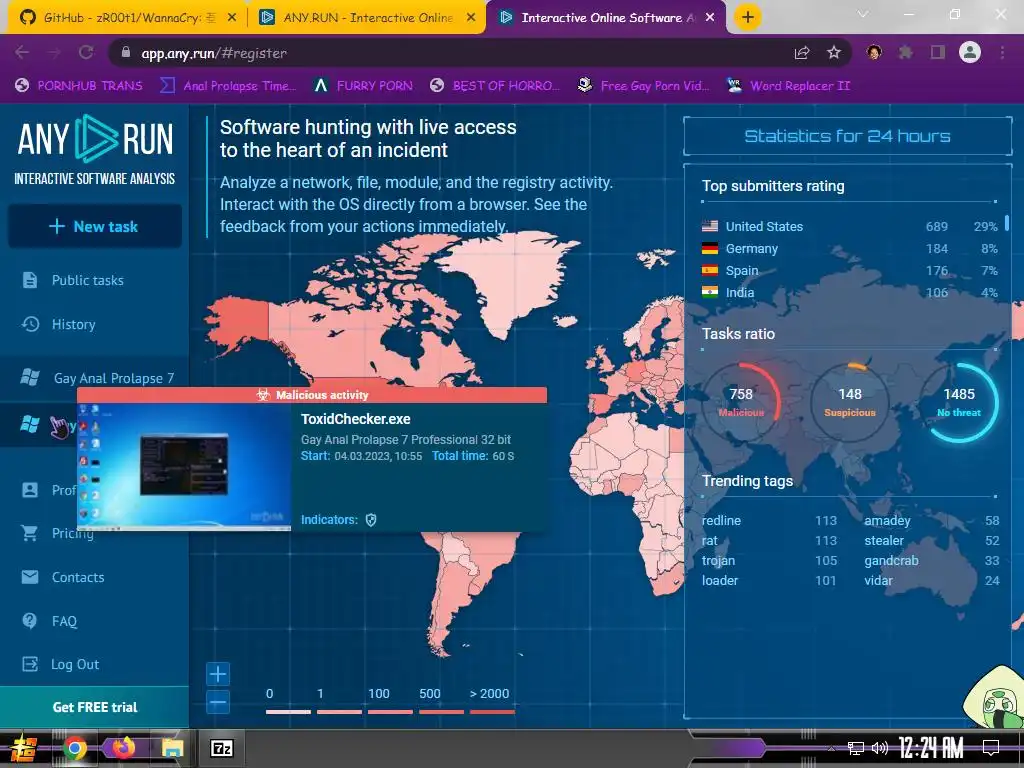Image resolution: width=1024 pixels, height=768 pixels.
Task: Click the New task button
Action: [x=95, y=227]
